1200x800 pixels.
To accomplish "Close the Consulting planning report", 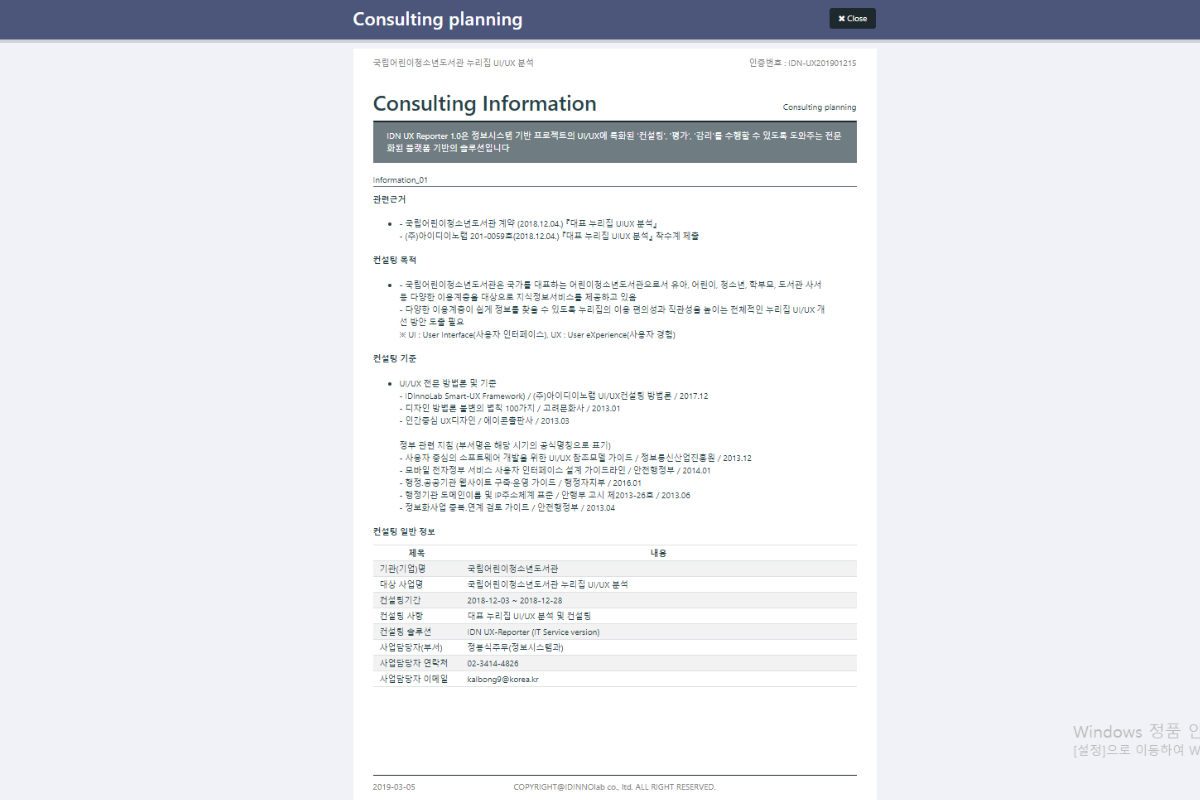I will pyautogui.click(x=852, y=18).
